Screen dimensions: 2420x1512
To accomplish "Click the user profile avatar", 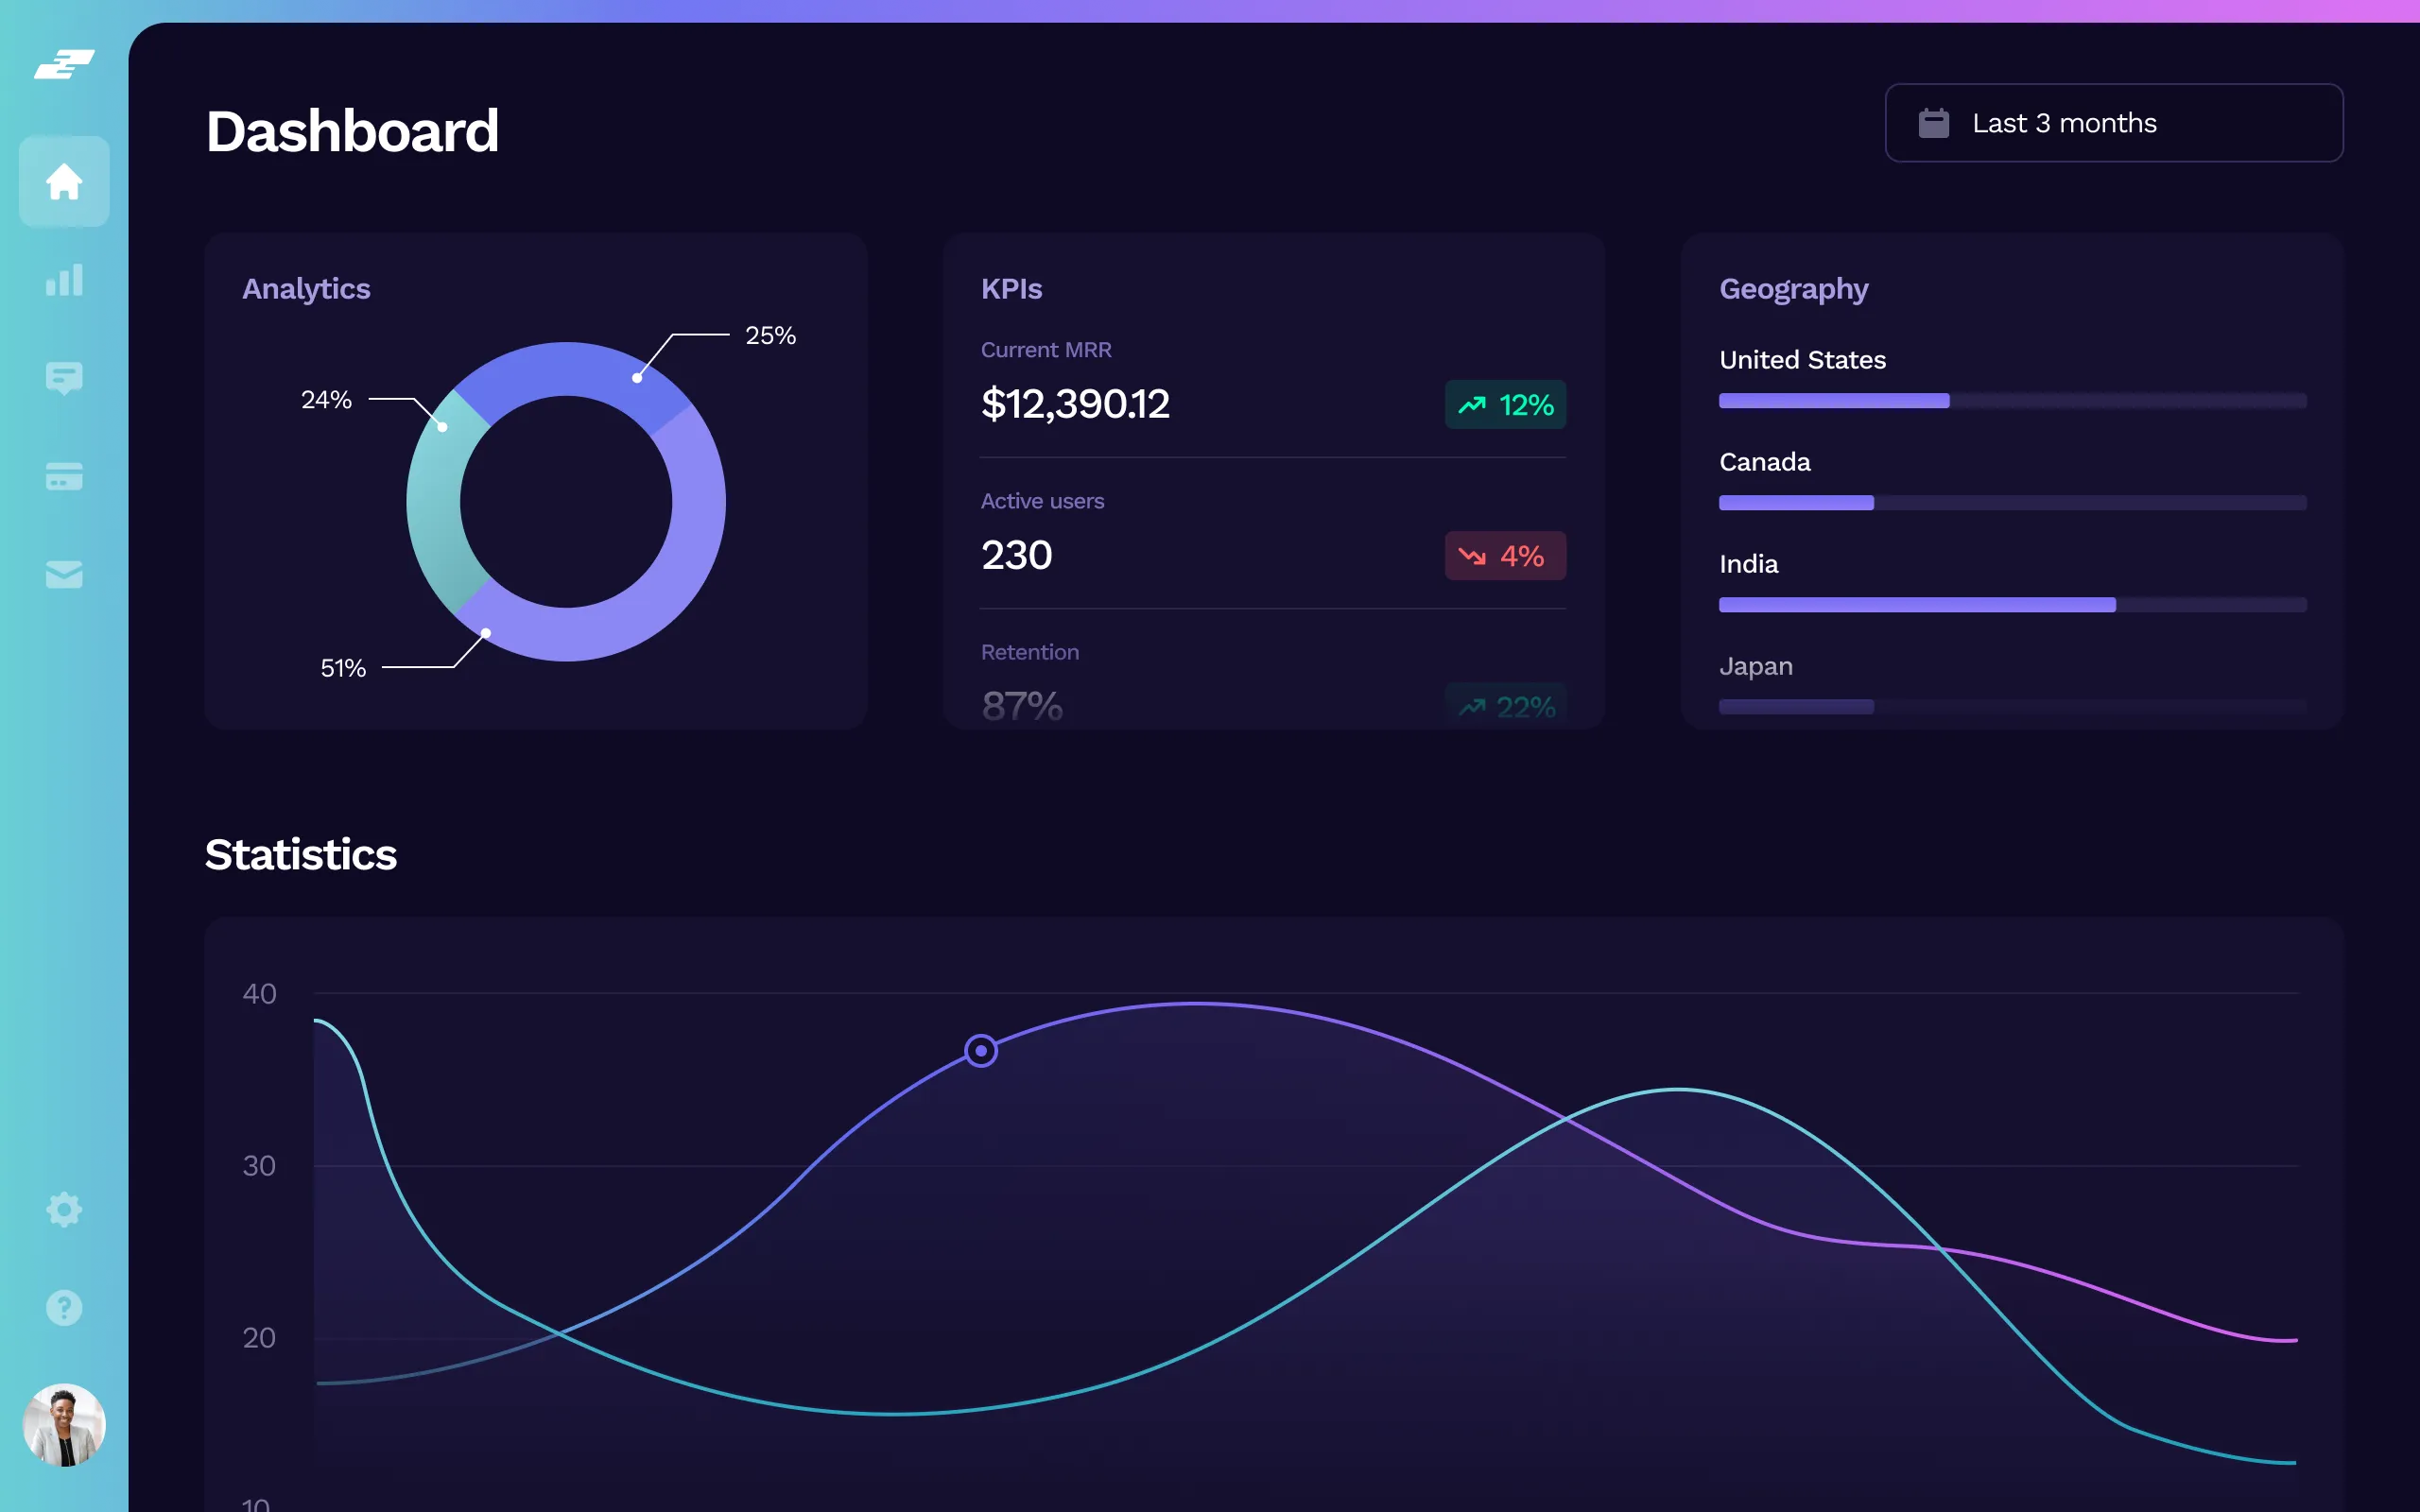I will pos(64,1425).
